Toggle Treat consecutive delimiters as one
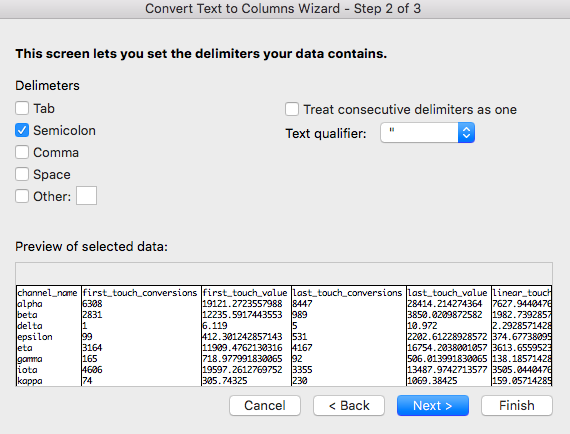 [292, 109]
